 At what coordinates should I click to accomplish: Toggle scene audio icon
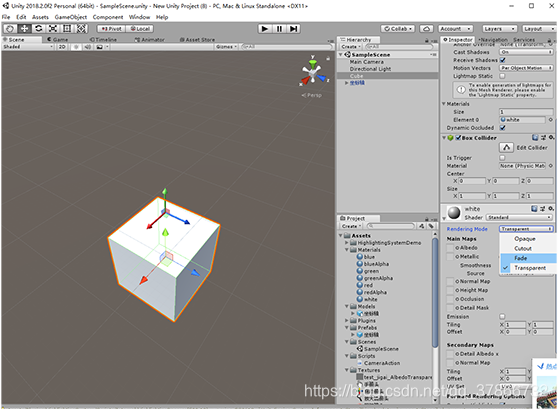point(88,47)
